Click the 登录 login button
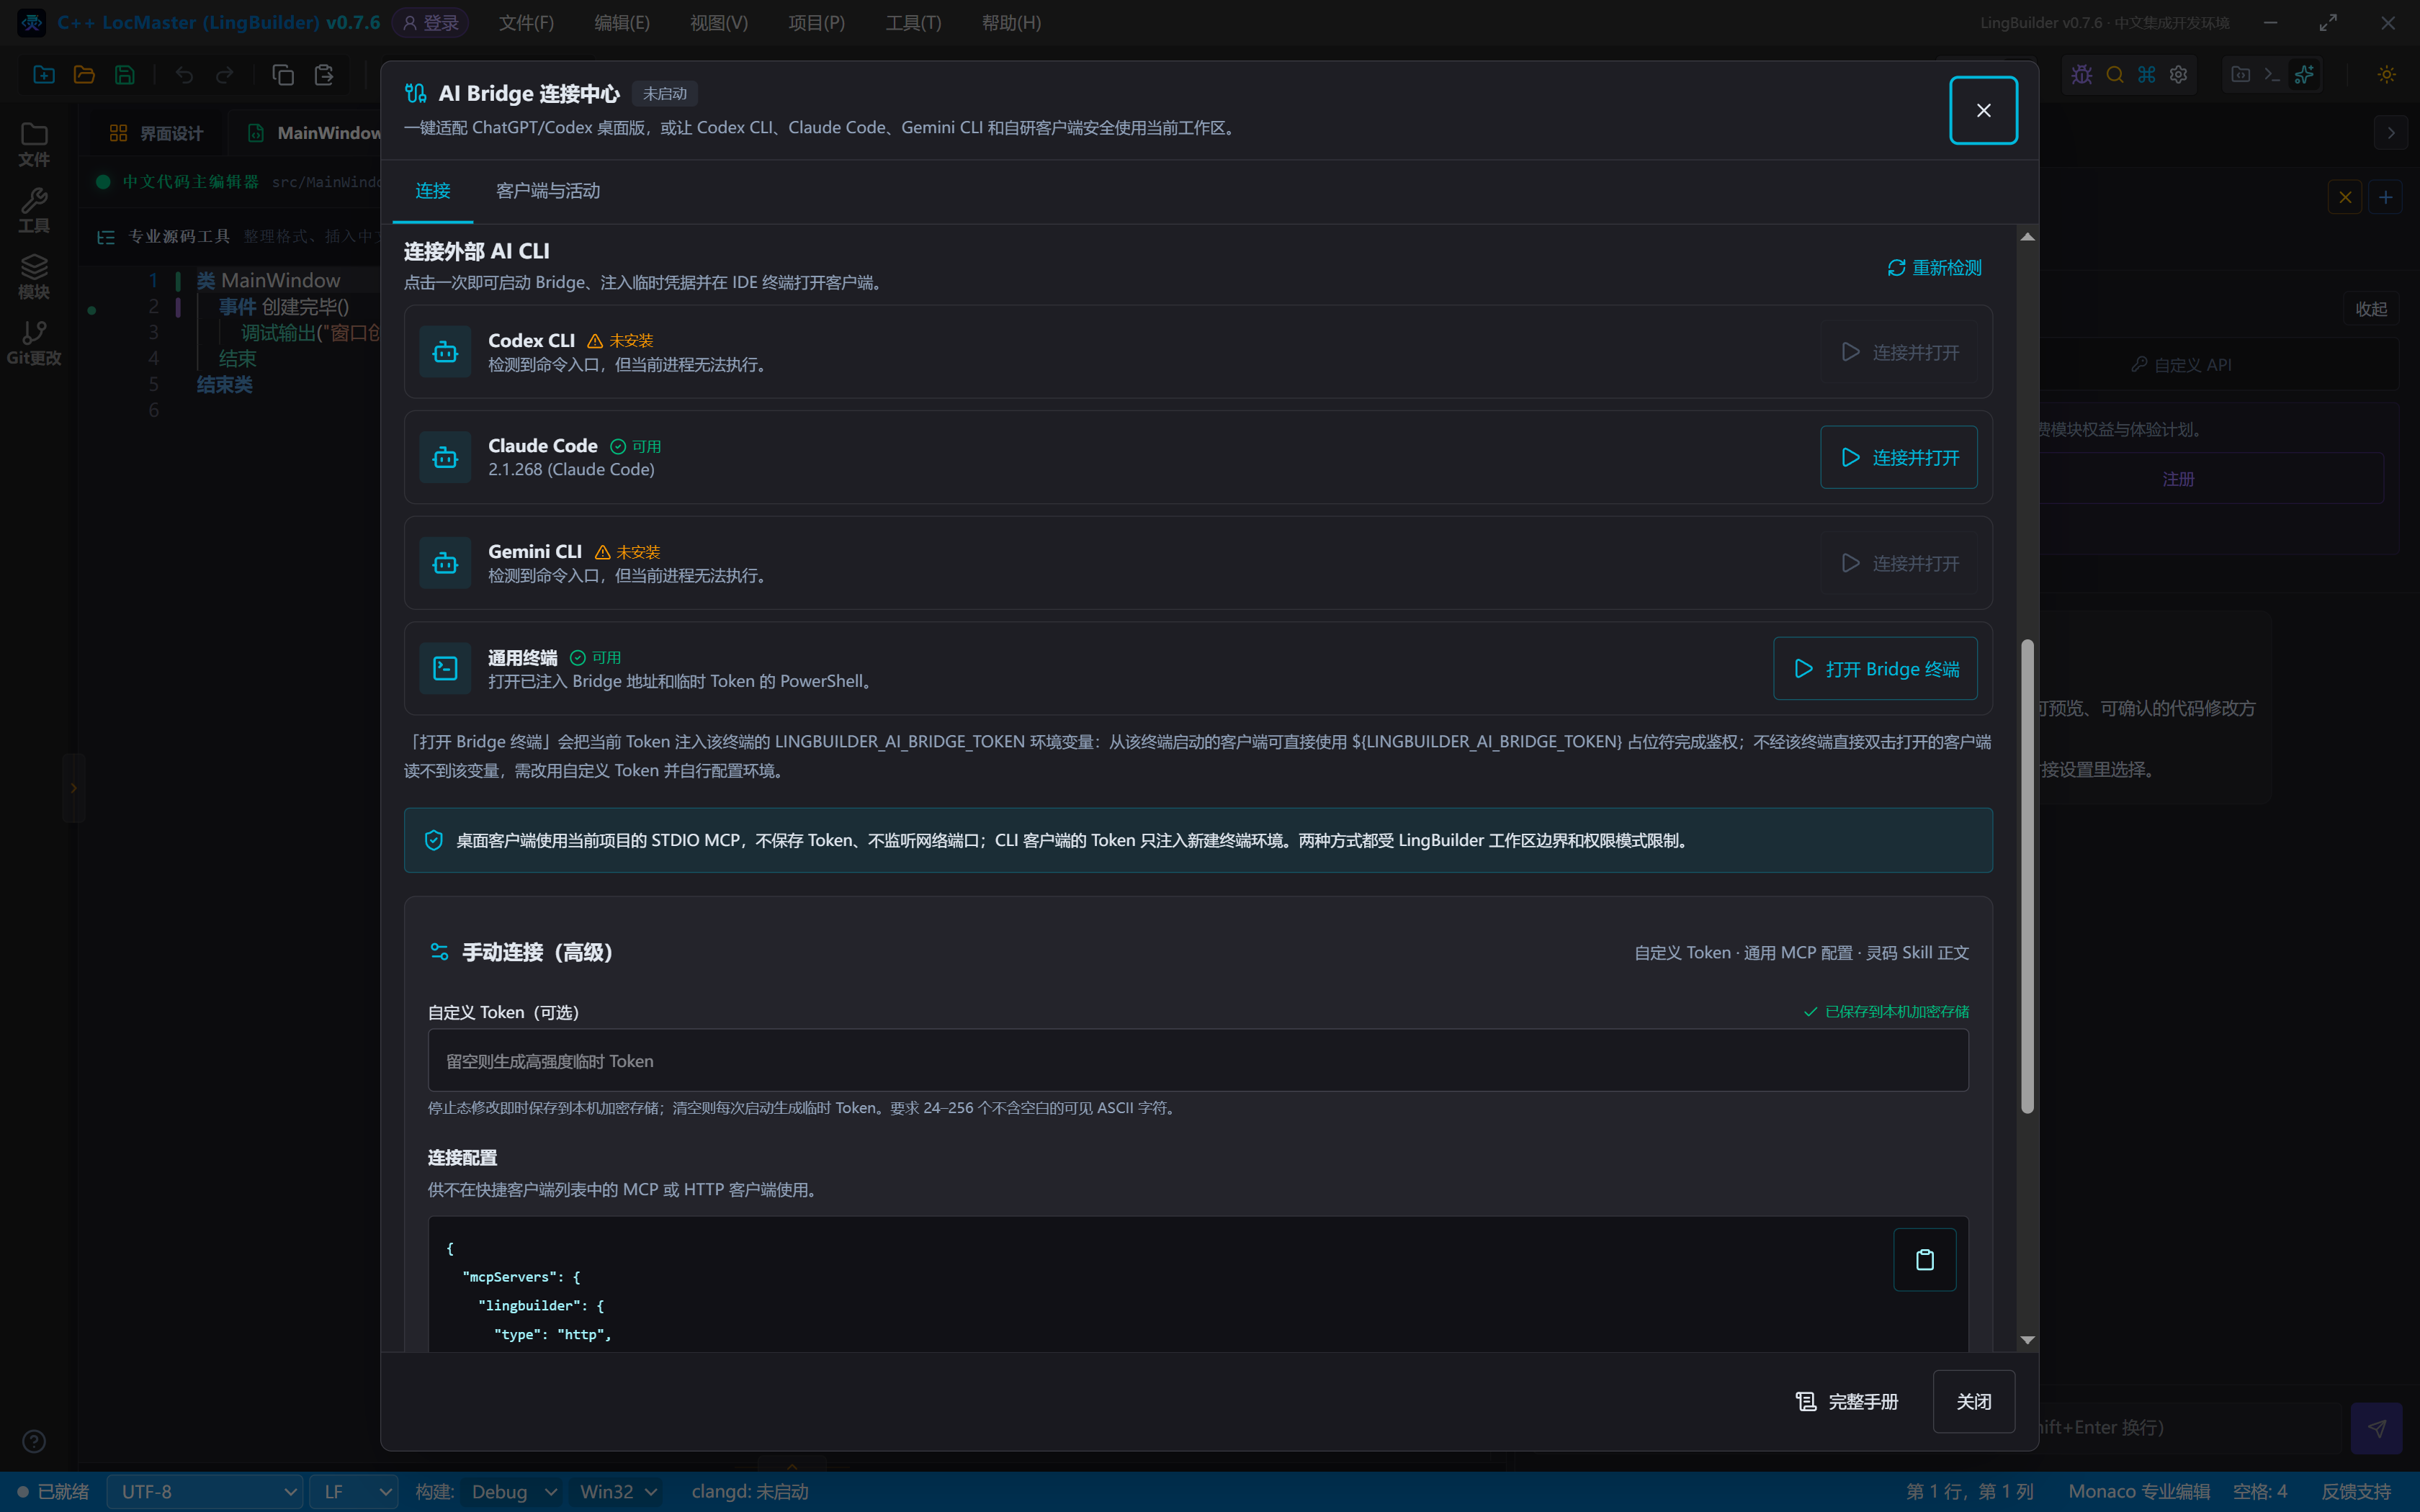This screenshot has height=1512, width=2420. click(x=431, y=22)
